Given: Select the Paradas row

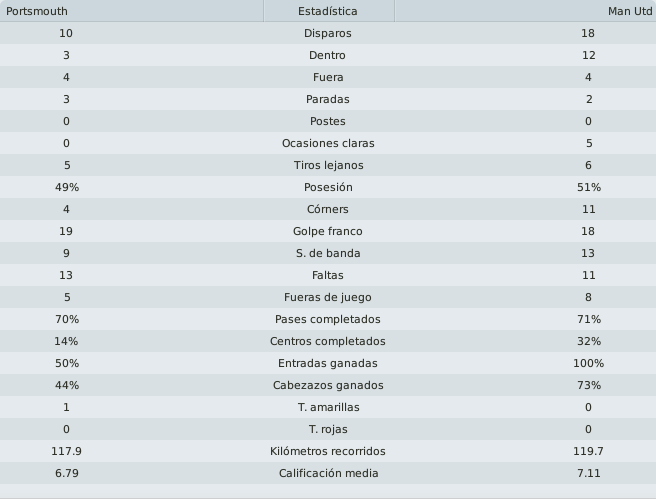Looking at the screenshot, I should coord(328,99).
